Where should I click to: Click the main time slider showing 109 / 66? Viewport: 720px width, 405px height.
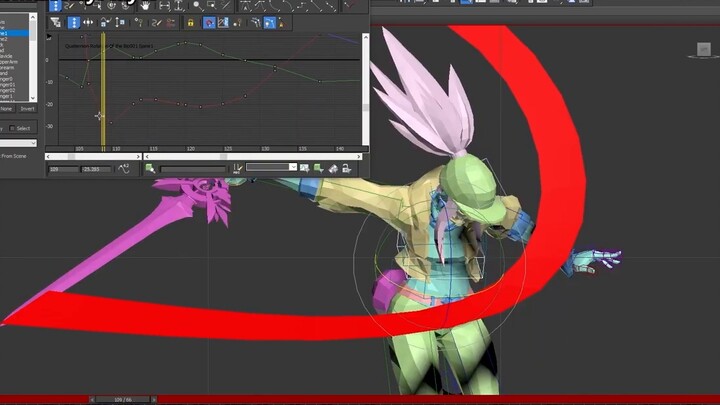point(123,399)
